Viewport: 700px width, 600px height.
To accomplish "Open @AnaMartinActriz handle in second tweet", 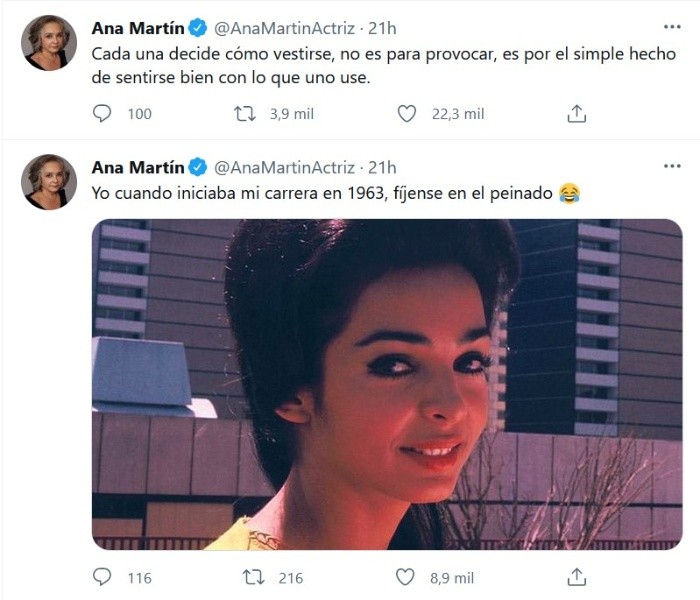I will [x=284, y=167].
